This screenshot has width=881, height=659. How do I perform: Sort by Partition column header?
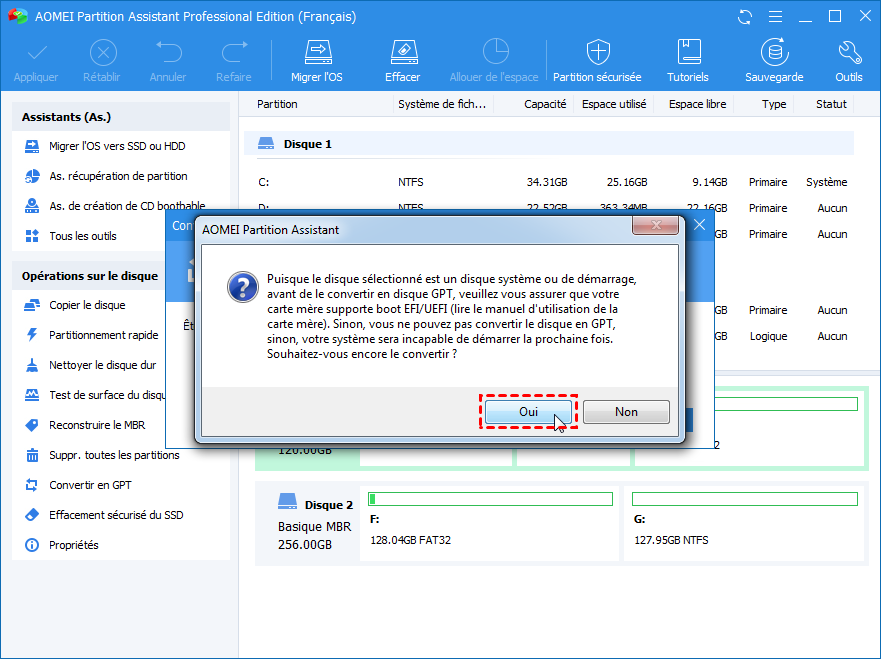(x=277, y=104)
